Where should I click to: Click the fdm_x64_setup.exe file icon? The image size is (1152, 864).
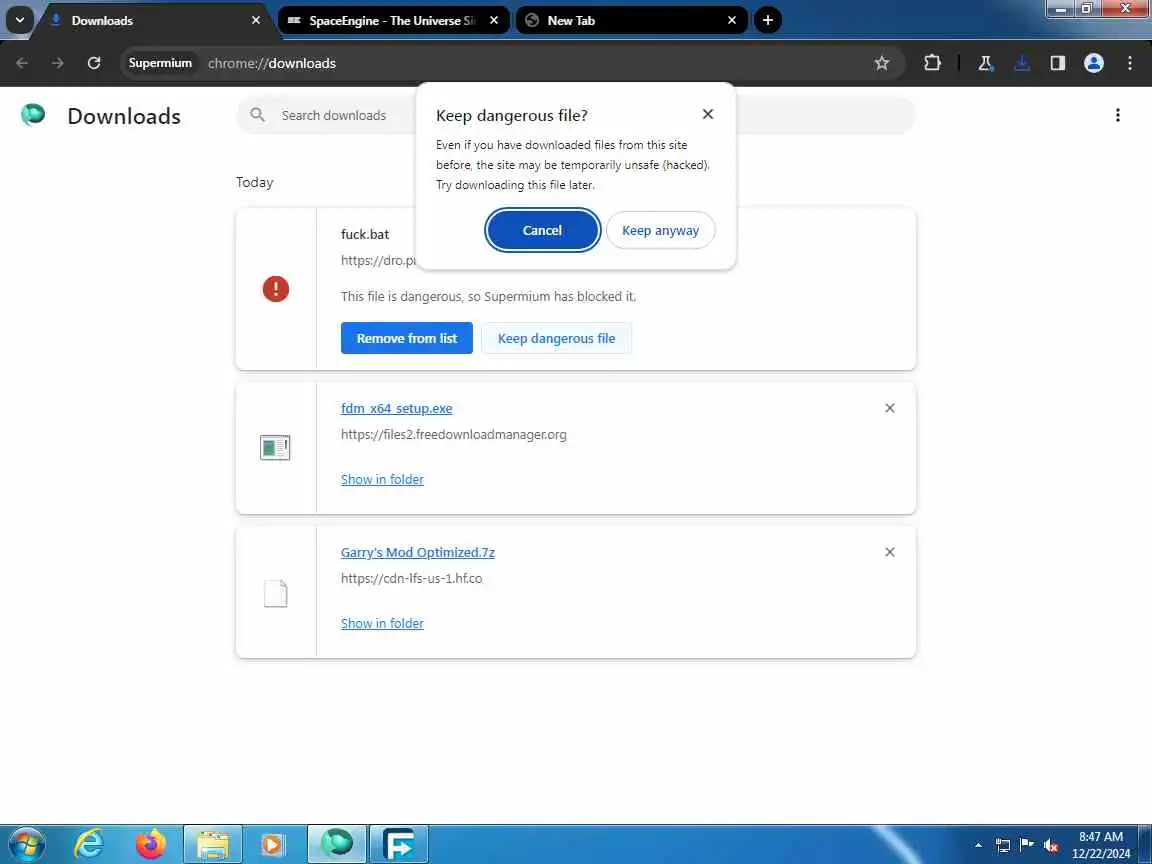(276, 447)
